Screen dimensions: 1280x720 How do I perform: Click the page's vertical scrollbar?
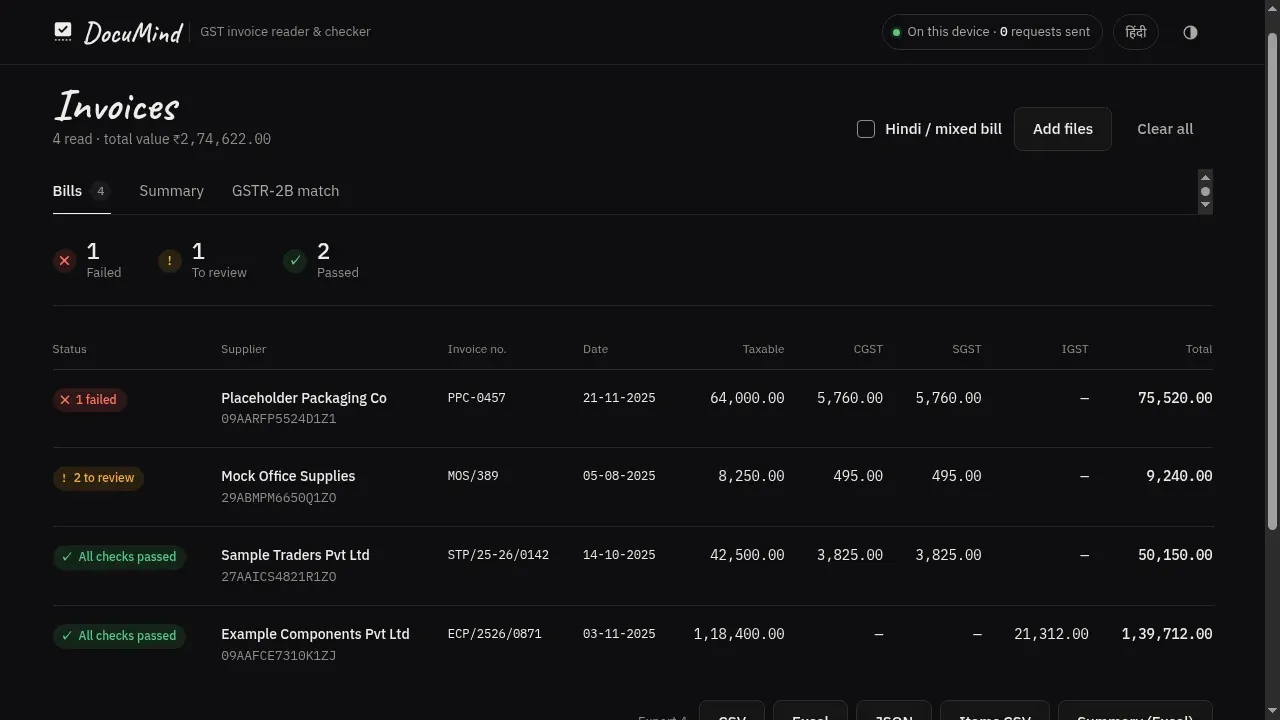(1272, 280)
